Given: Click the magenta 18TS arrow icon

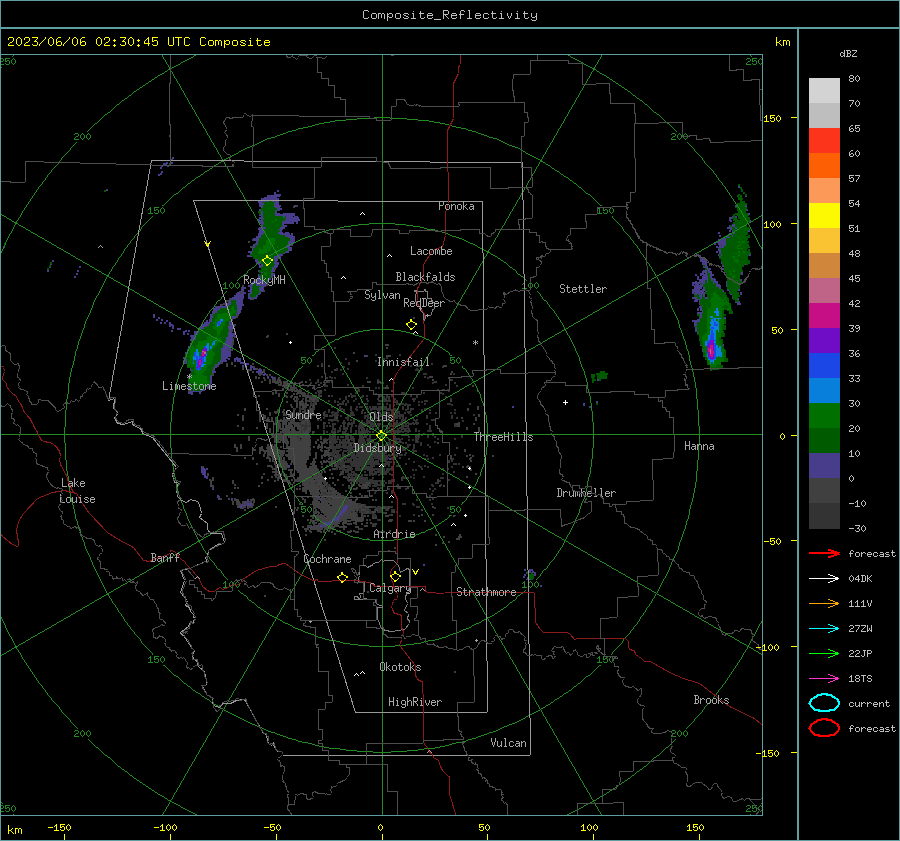Looking at the screenshot, I should 824,679.
